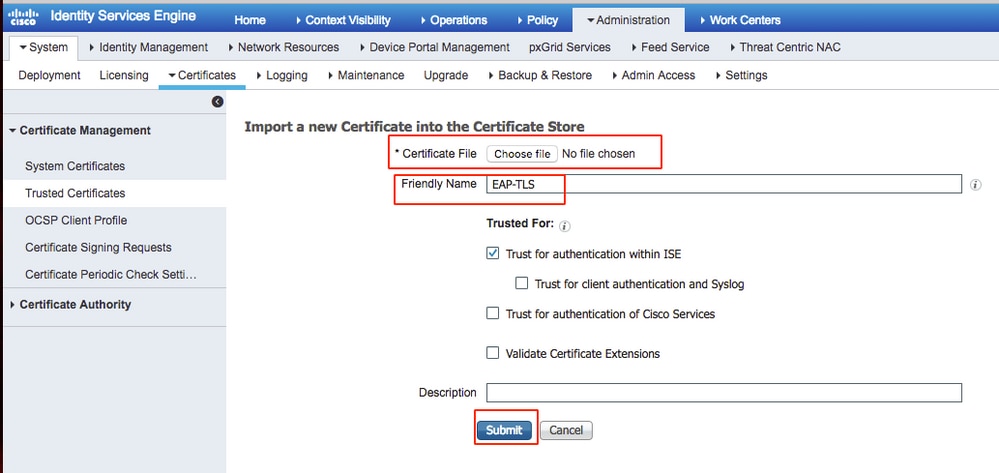The width and height of the screenshot is (999, 473).
Task: Check Trust for authentication of Cisco Services
Action: (492, 313)
